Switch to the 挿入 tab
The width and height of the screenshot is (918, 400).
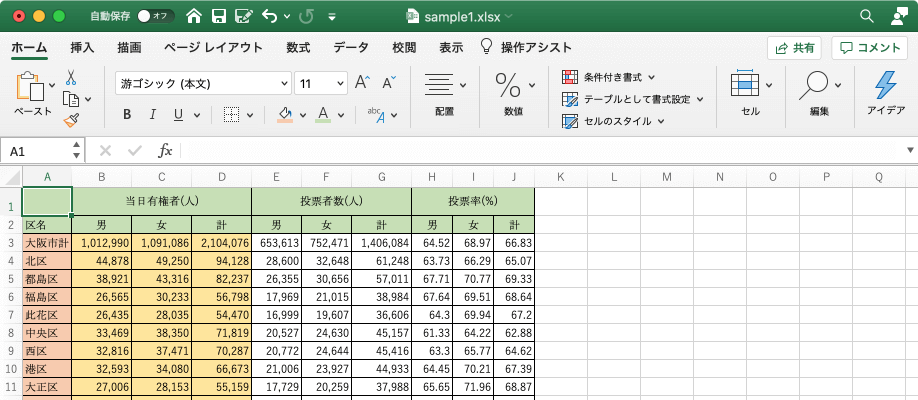[82, 48]
